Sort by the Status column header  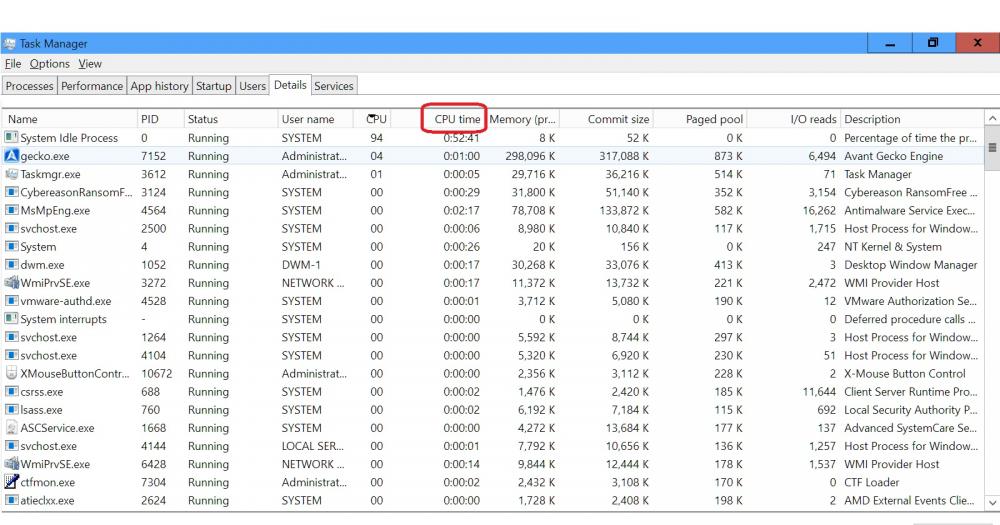(x=230, y=119)
